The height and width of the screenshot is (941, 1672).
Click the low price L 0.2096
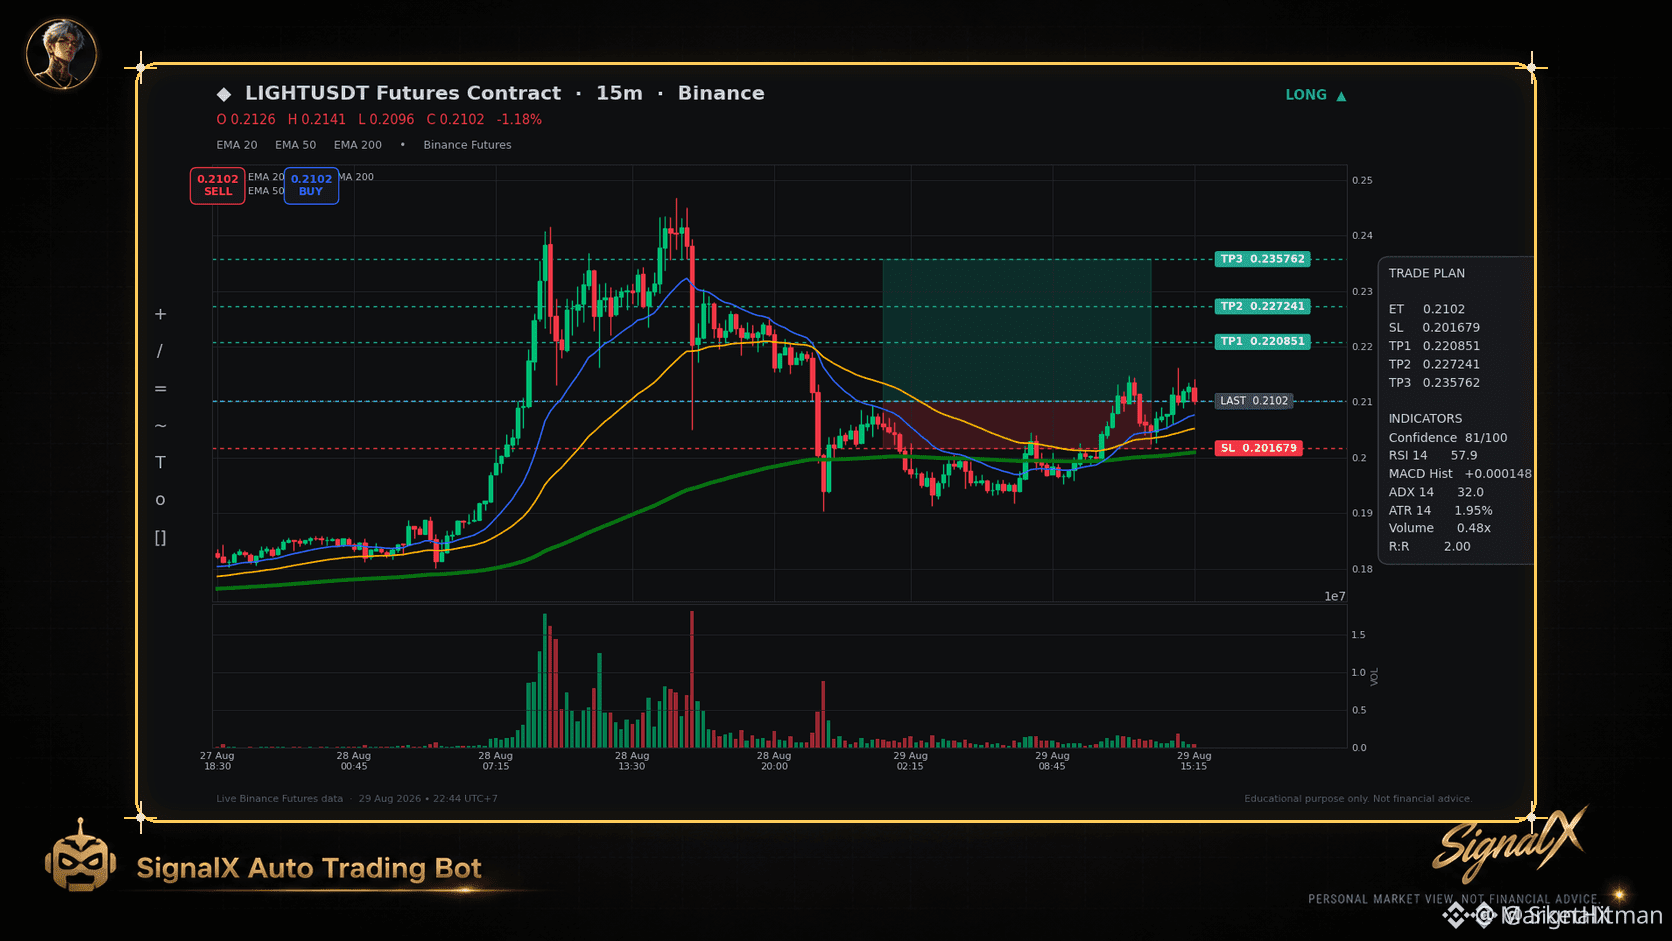[x=386, y=120]
